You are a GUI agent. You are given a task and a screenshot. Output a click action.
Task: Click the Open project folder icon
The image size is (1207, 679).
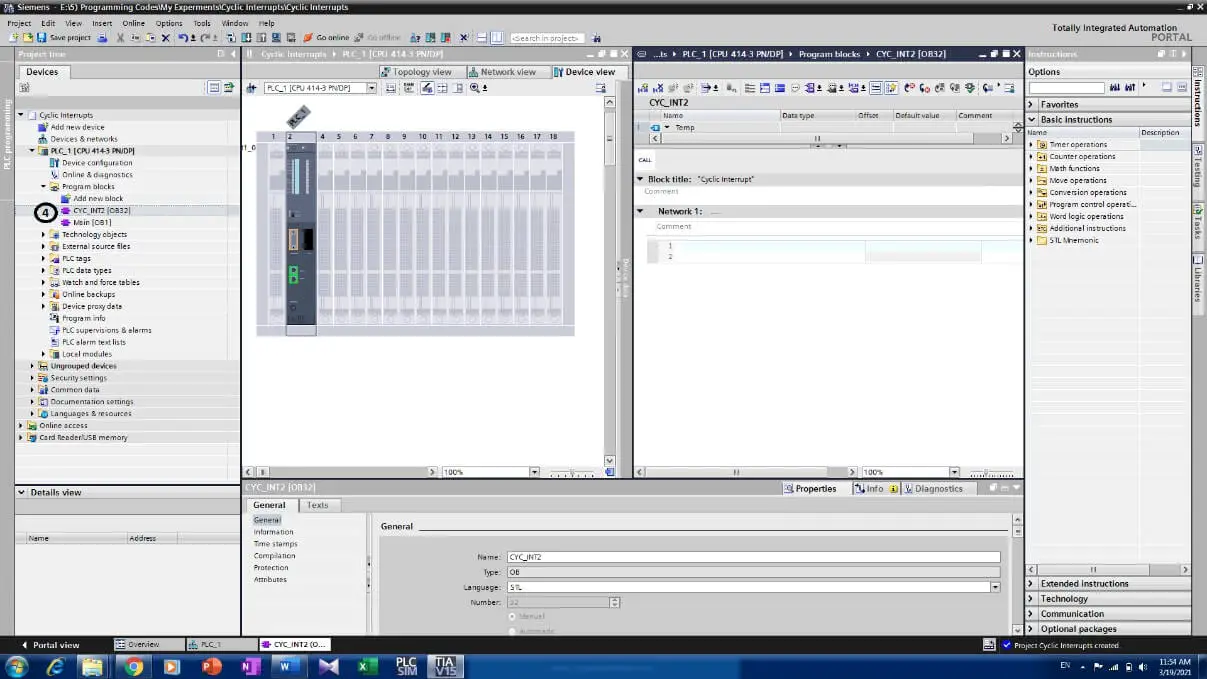(27, 37)
